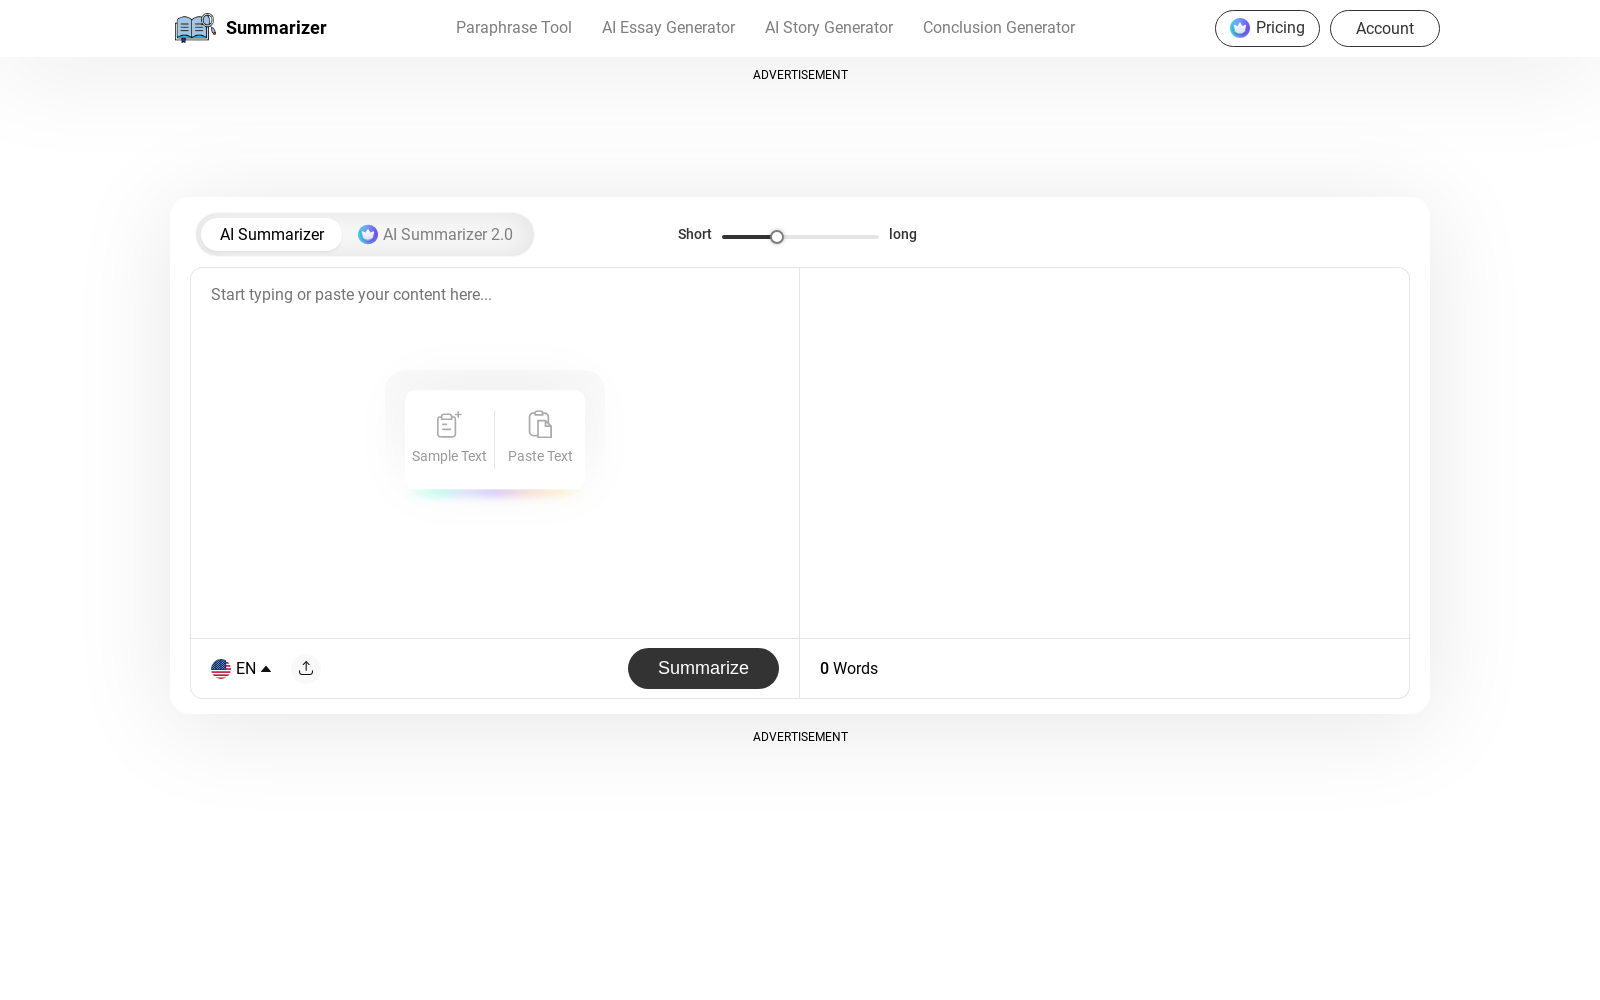Image resolution: width=1600 pixels, height=1000 pixels.
Task: Click the Summarizer book logo icon
Action: point(195,28)
